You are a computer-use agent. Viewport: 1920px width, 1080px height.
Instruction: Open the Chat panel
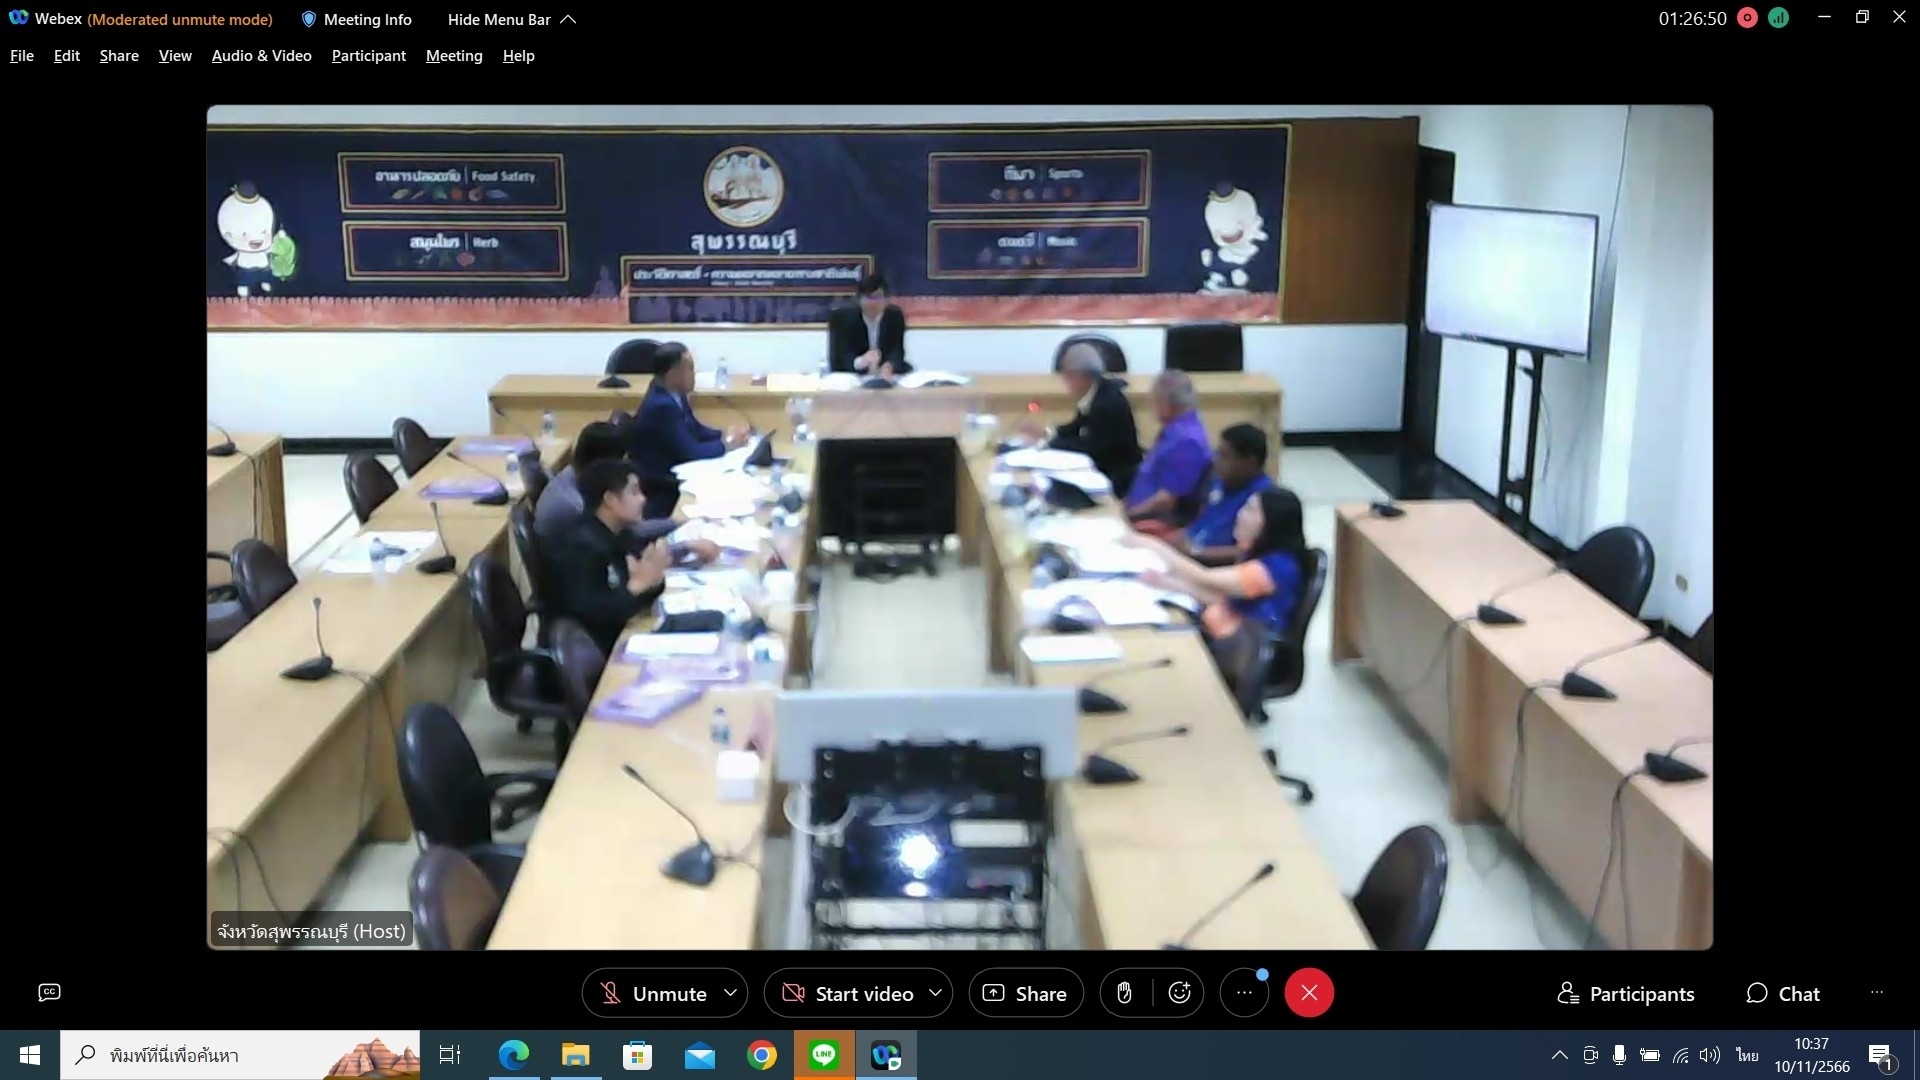pyautogui.click(x=1783, y=993)
